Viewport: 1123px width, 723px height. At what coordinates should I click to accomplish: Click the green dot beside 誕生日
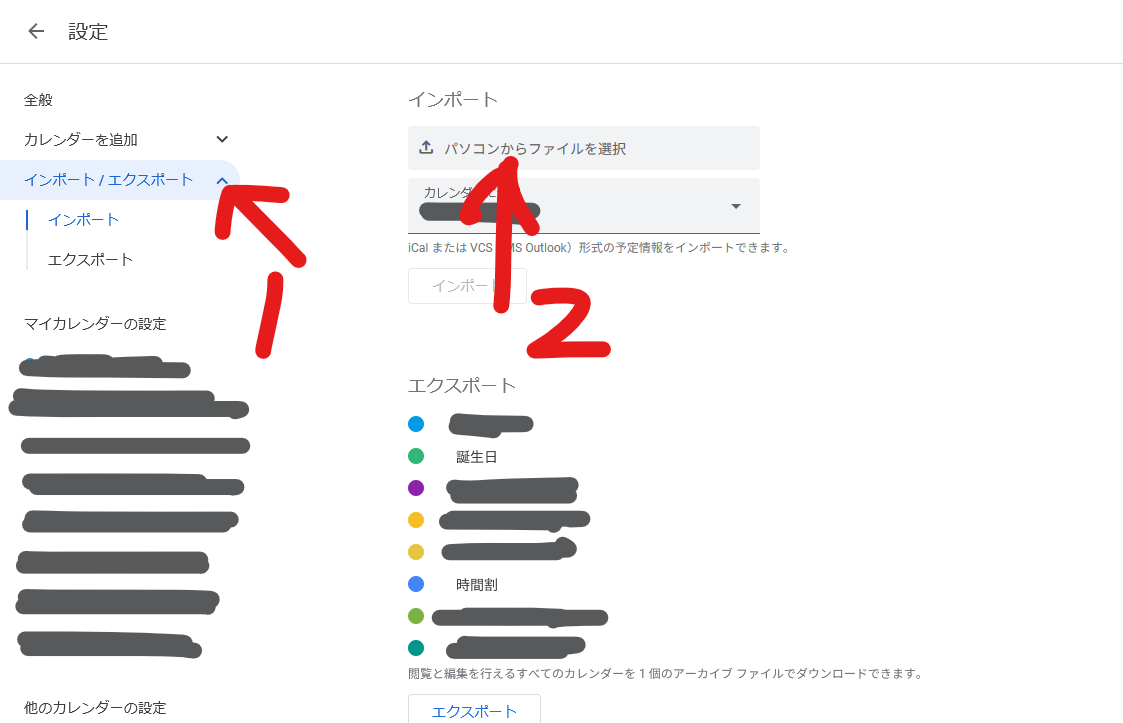(x=416, y=456)
